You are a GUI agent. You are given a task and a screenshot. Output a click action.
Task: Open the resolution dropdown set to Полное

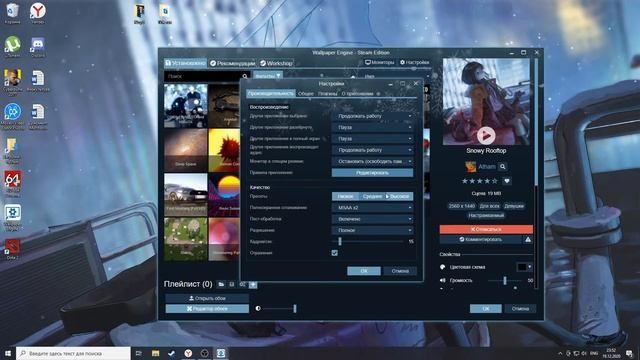pyautogui.click(x=372, y=230)
